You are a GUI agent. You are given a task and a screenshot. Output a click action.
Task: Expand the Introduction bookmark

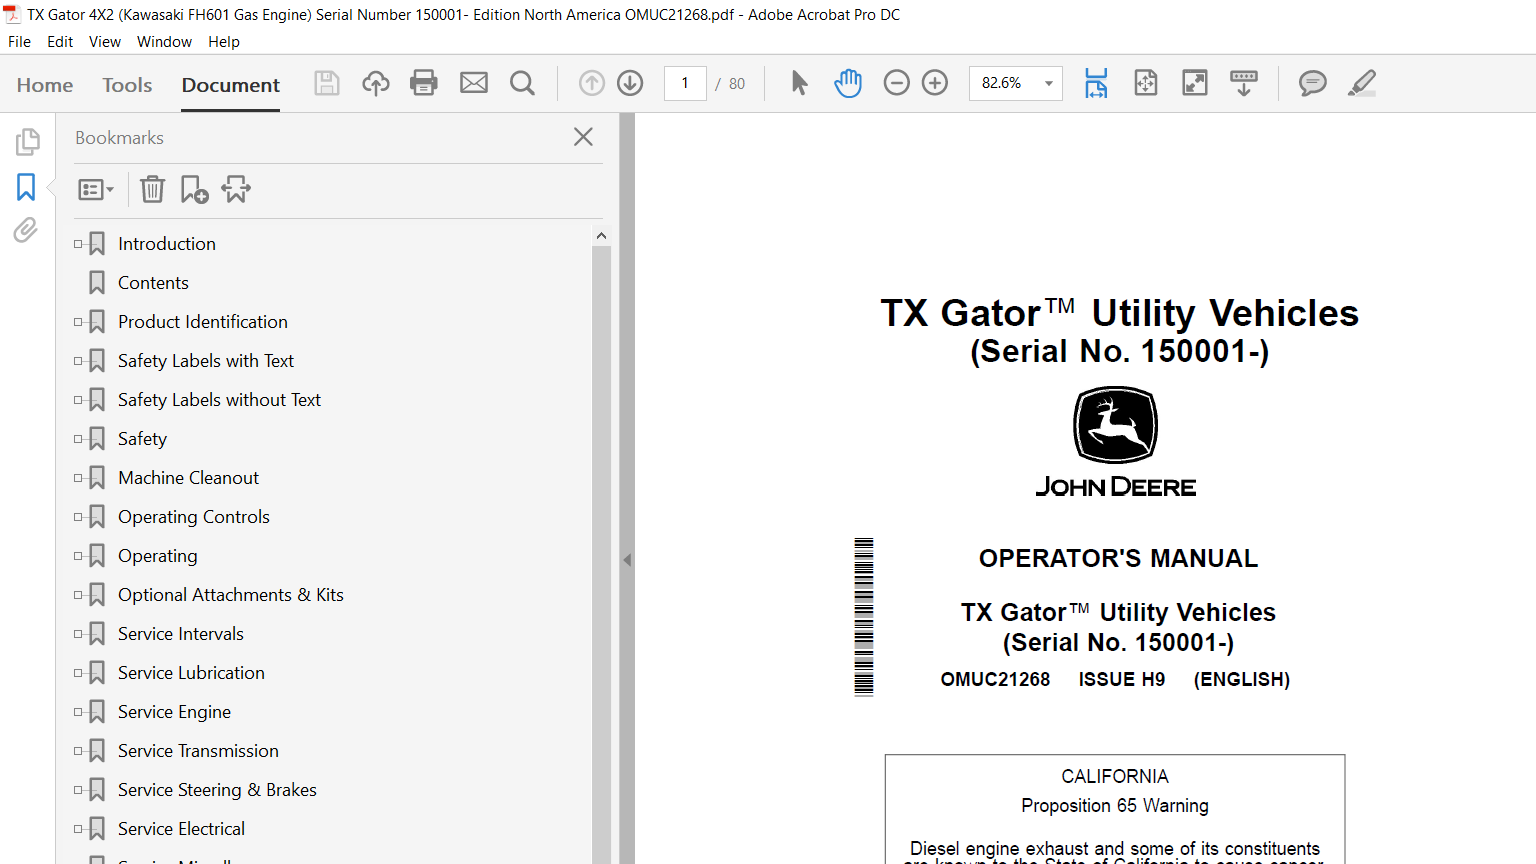[78, 243]
